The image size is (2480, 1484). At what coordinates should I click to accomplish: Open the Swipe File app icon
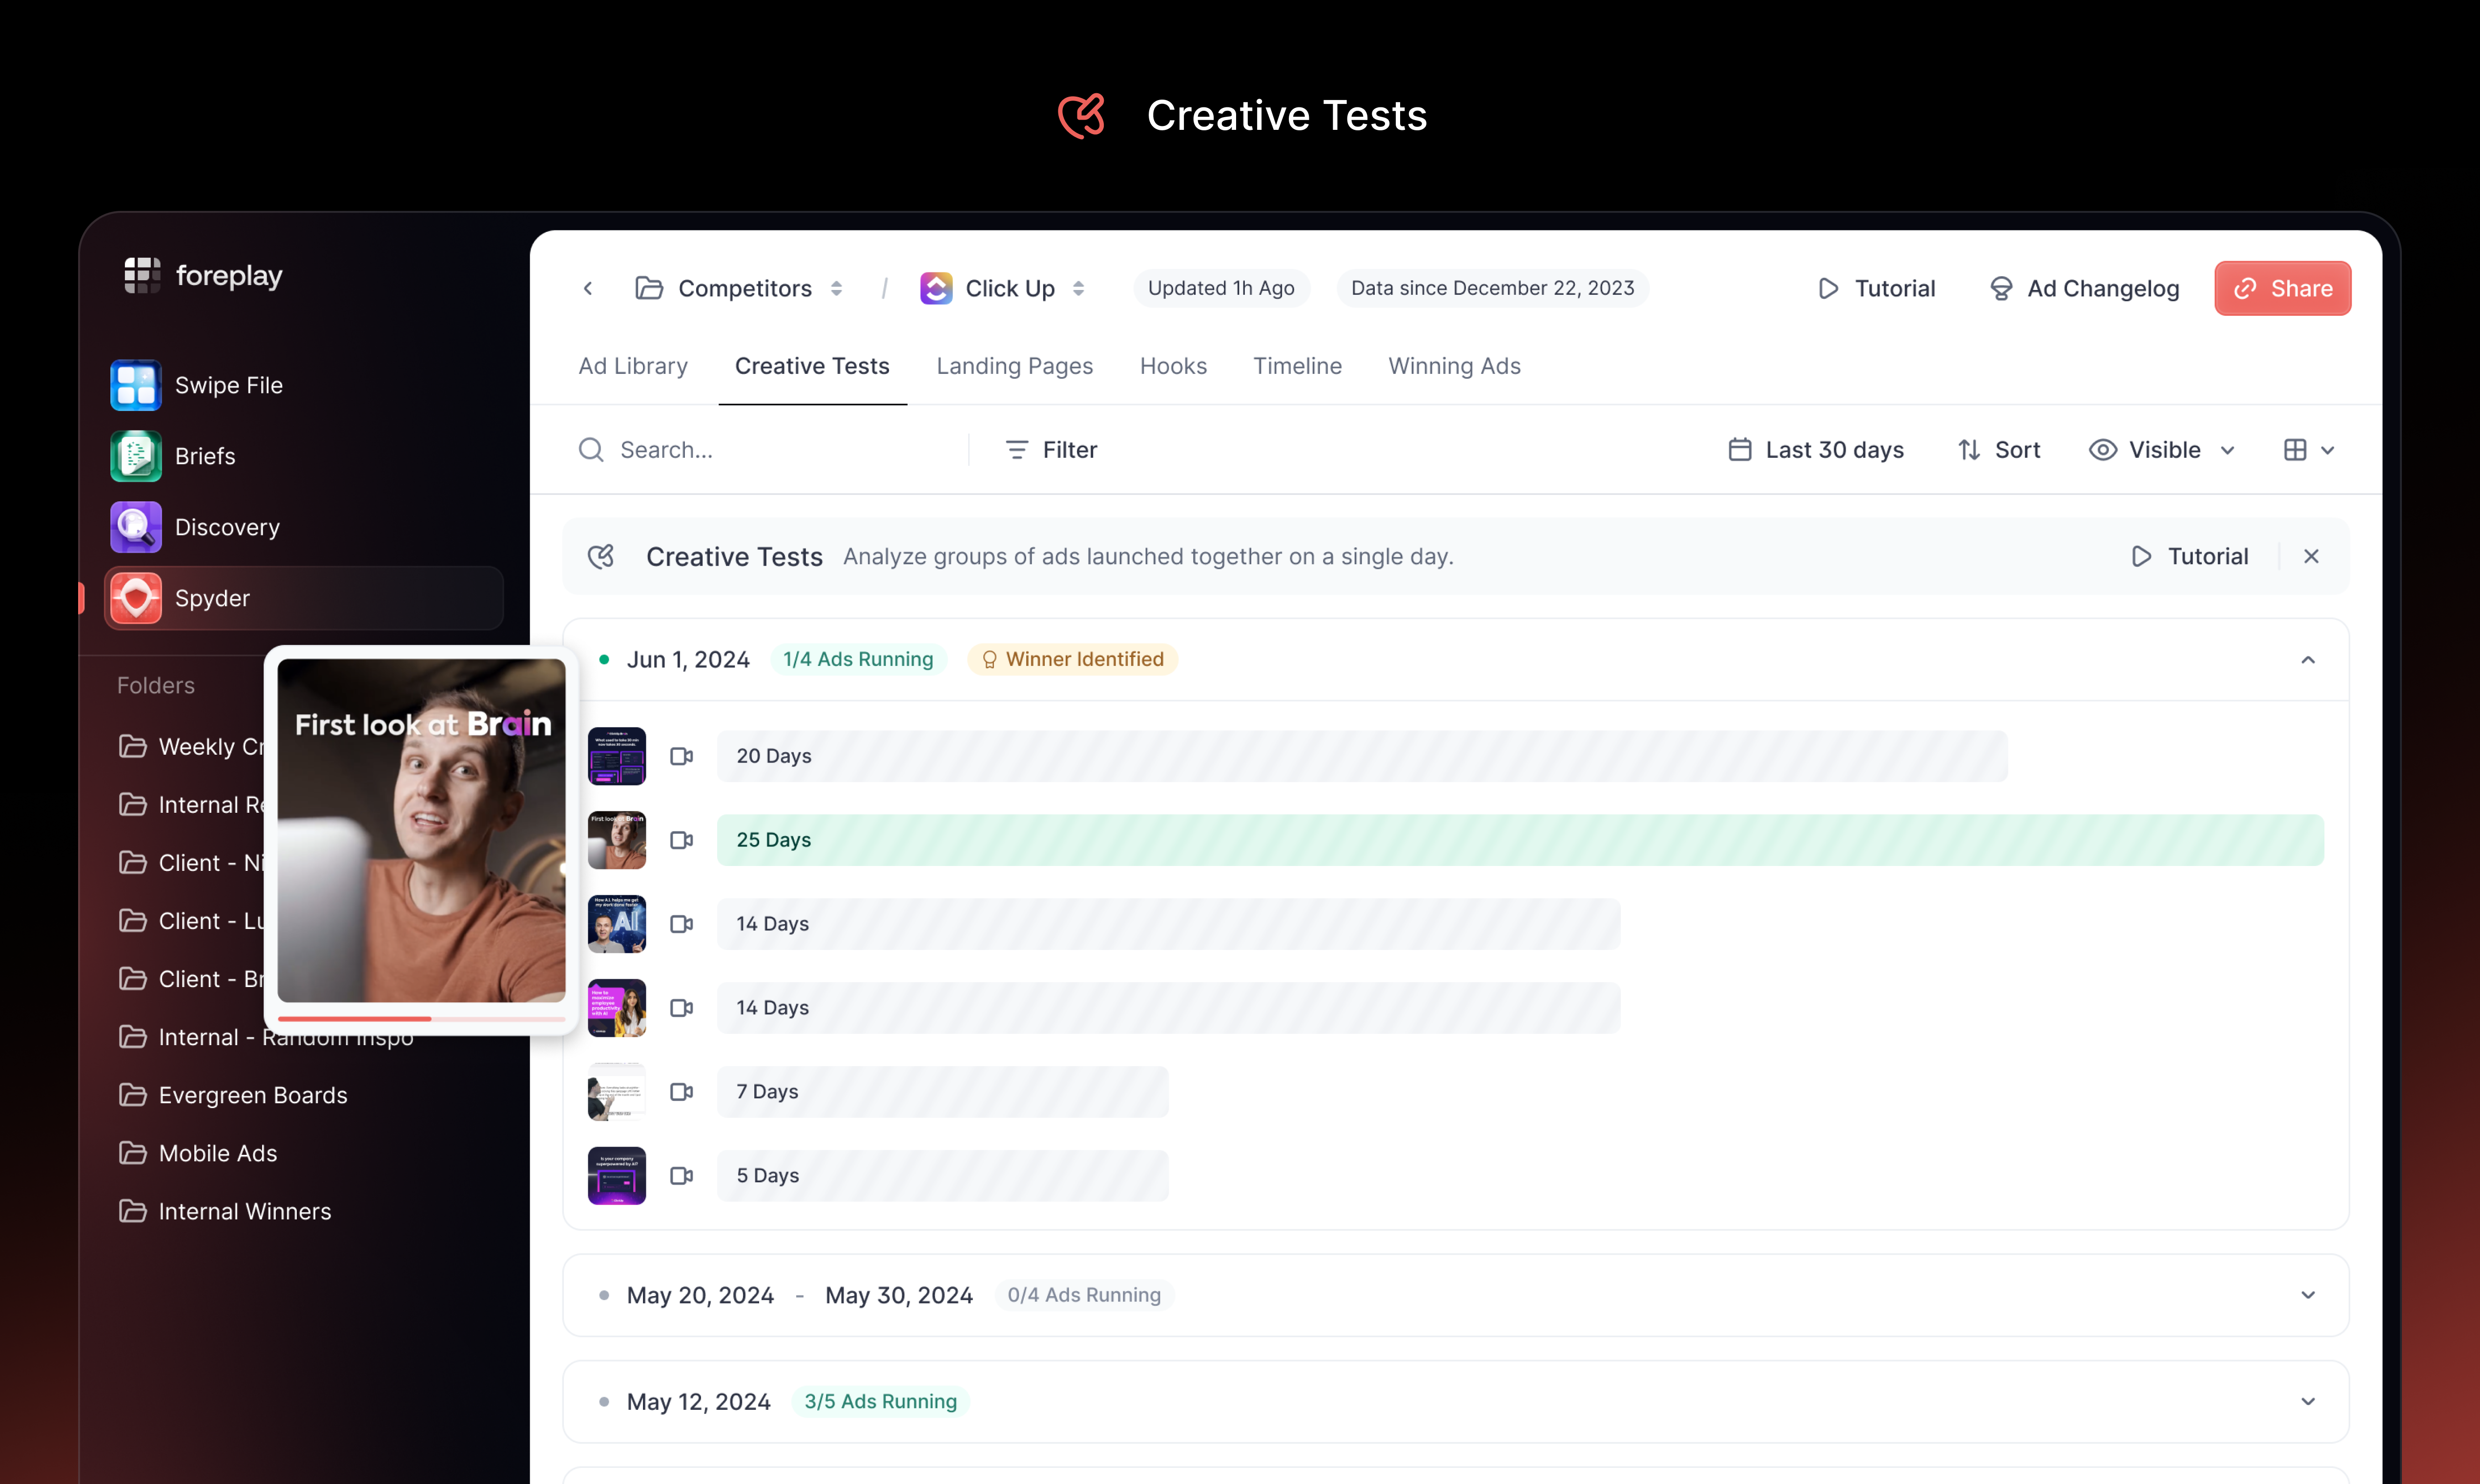[x=135, y=385]
